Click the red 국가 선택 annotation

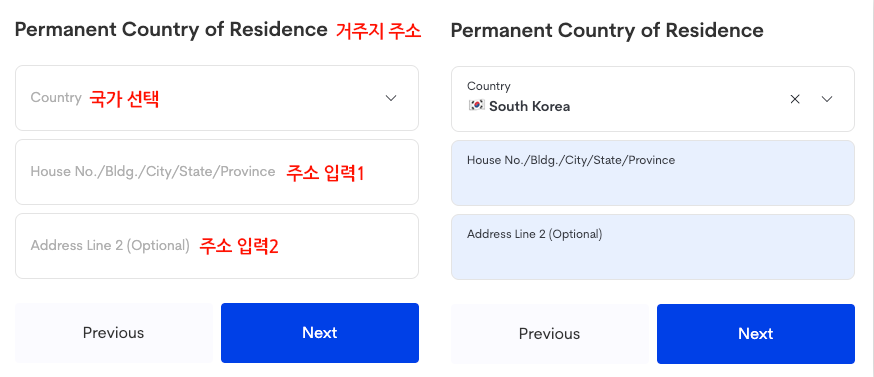point(124,99)
